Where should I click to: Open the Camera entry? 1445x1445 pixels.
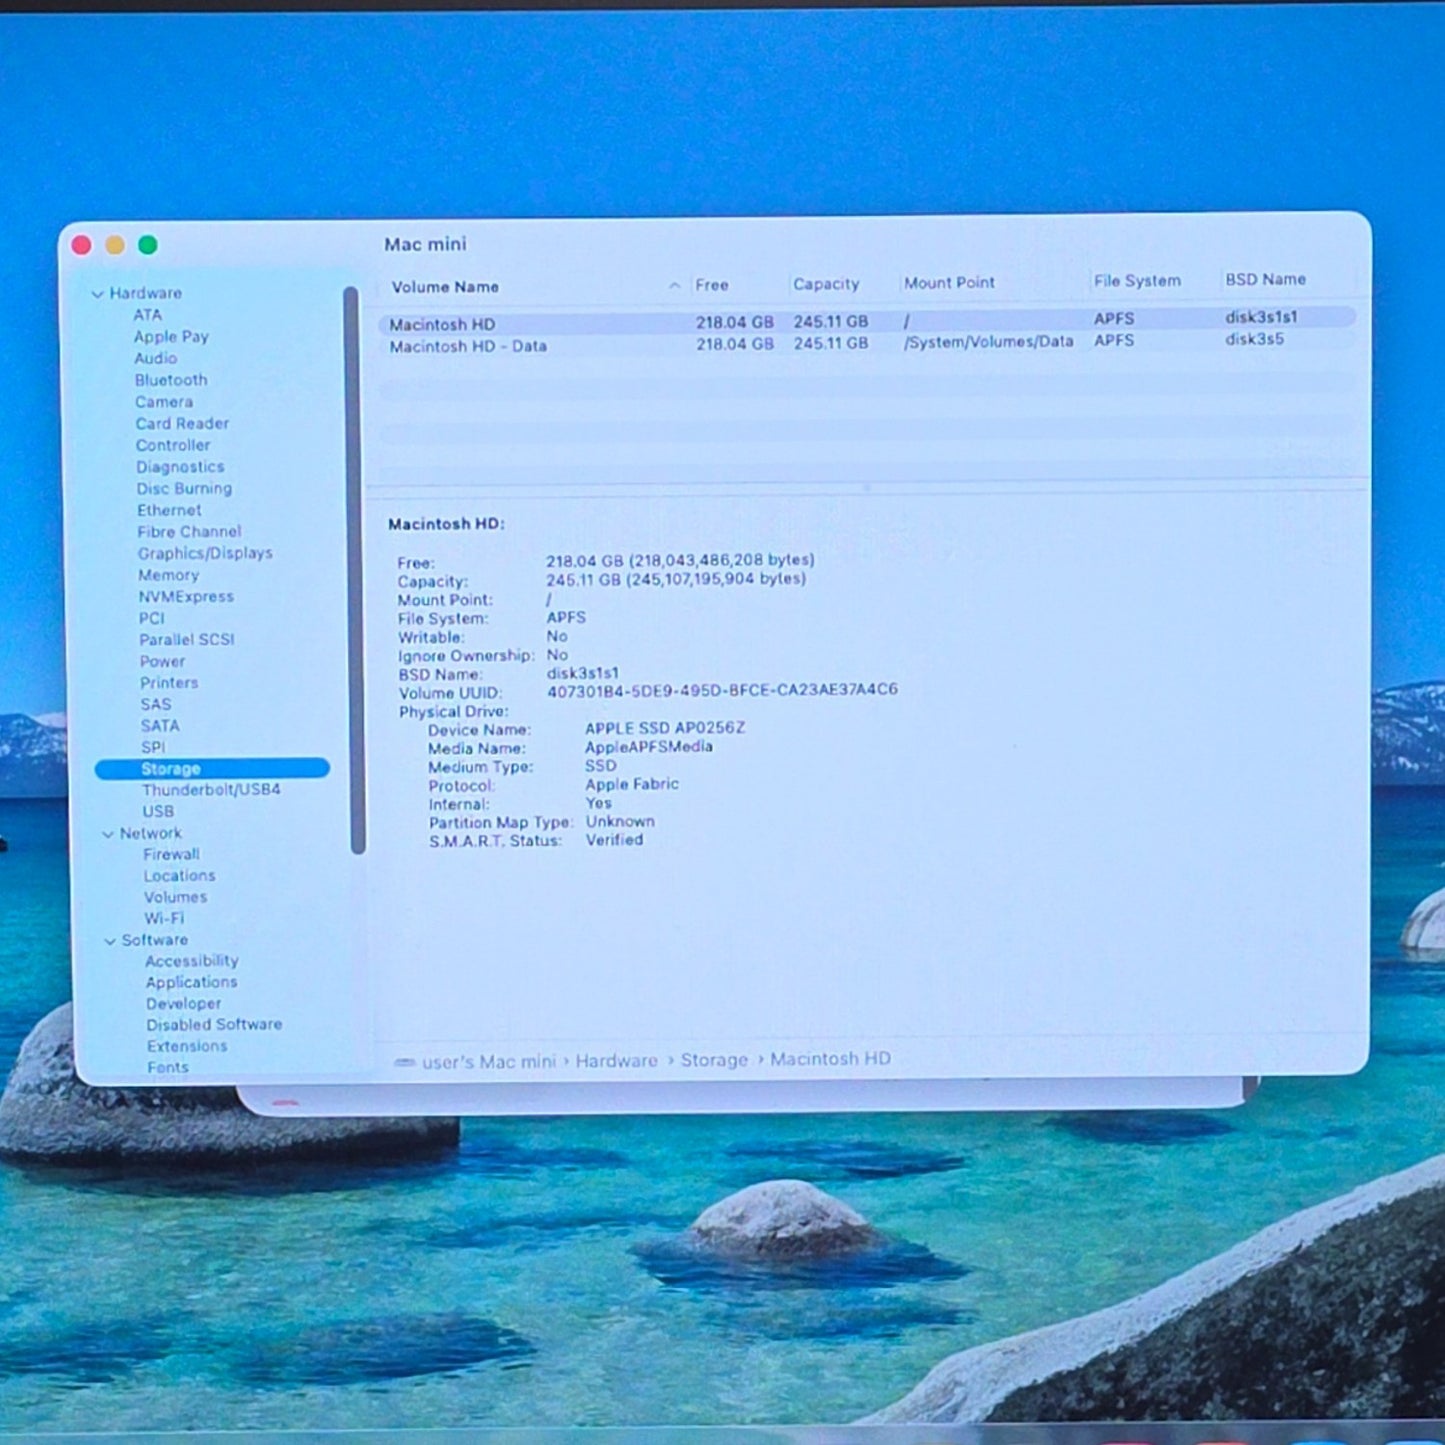point(164,402)
